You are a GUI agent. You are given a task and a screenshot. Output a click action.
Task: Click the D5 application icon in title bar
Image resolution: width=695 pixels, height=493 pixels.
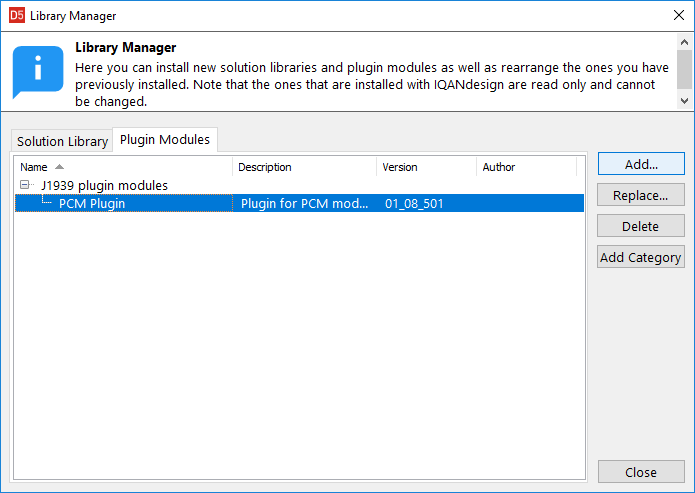pos(17,16)
